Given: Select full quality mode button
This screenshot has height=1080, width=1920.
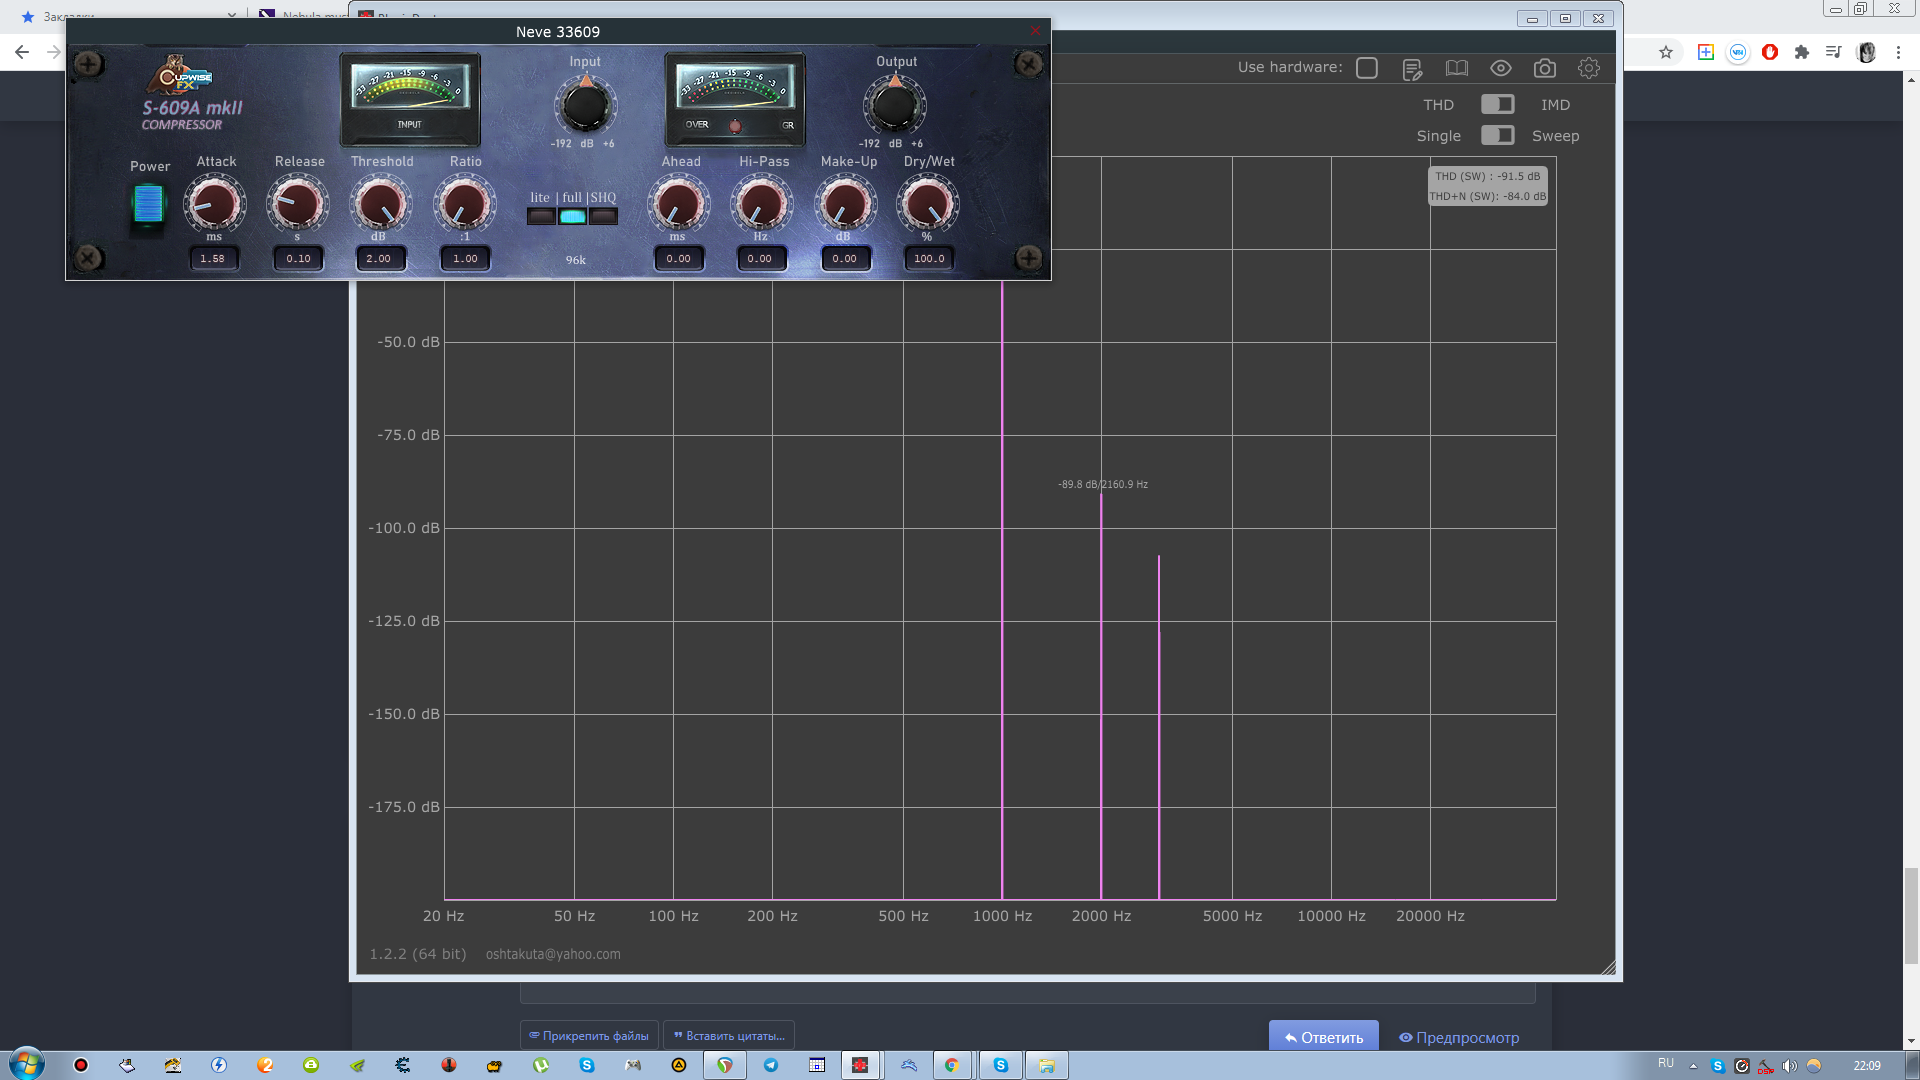Looking at the screenshot, I should point(572,216).
